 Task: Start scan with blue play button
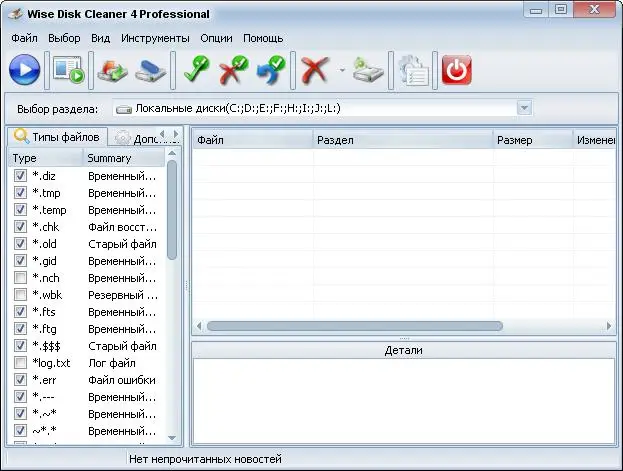(25, 70)
